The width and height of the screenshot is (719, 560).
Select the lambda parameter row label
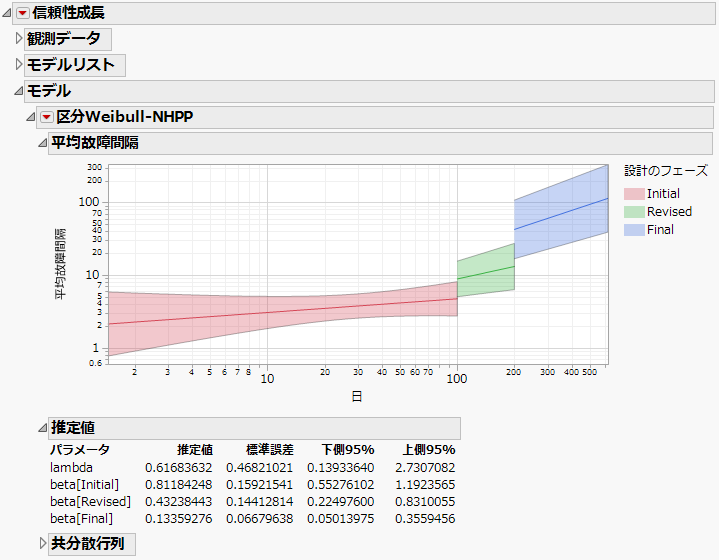[x=72, y=467]
